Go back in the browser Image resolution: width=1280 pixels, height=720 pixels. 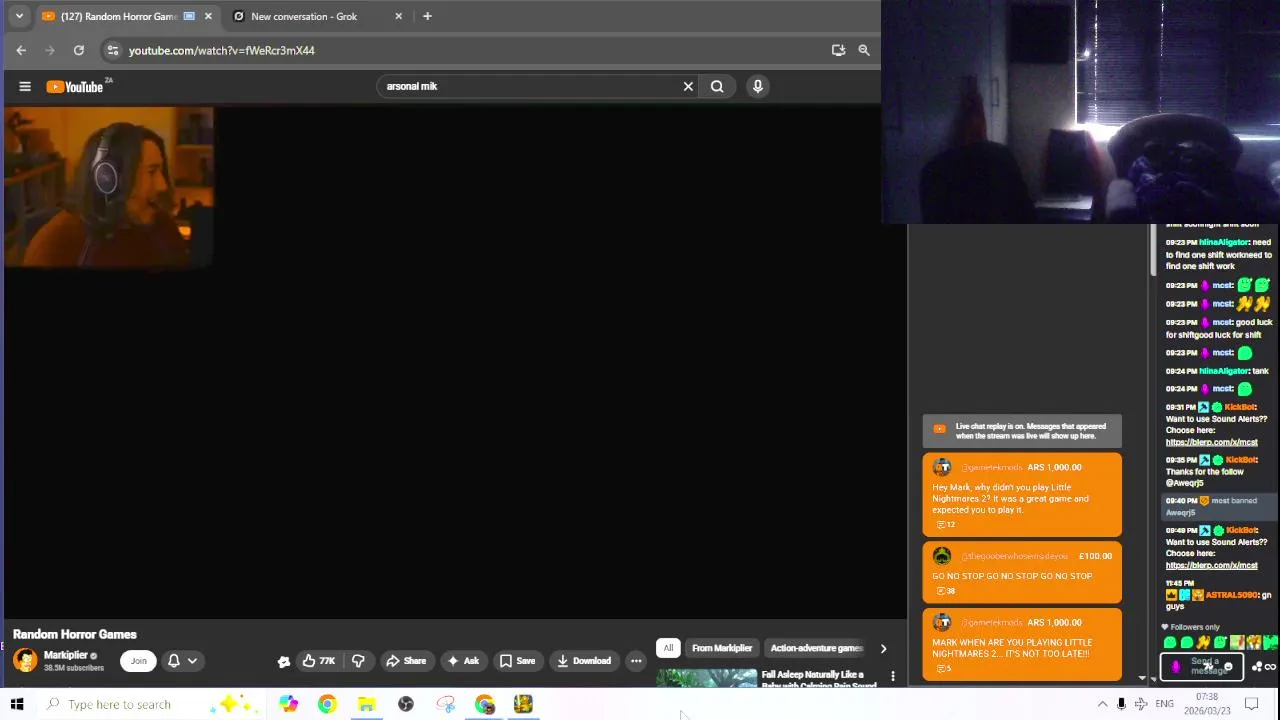pos(21,50)
